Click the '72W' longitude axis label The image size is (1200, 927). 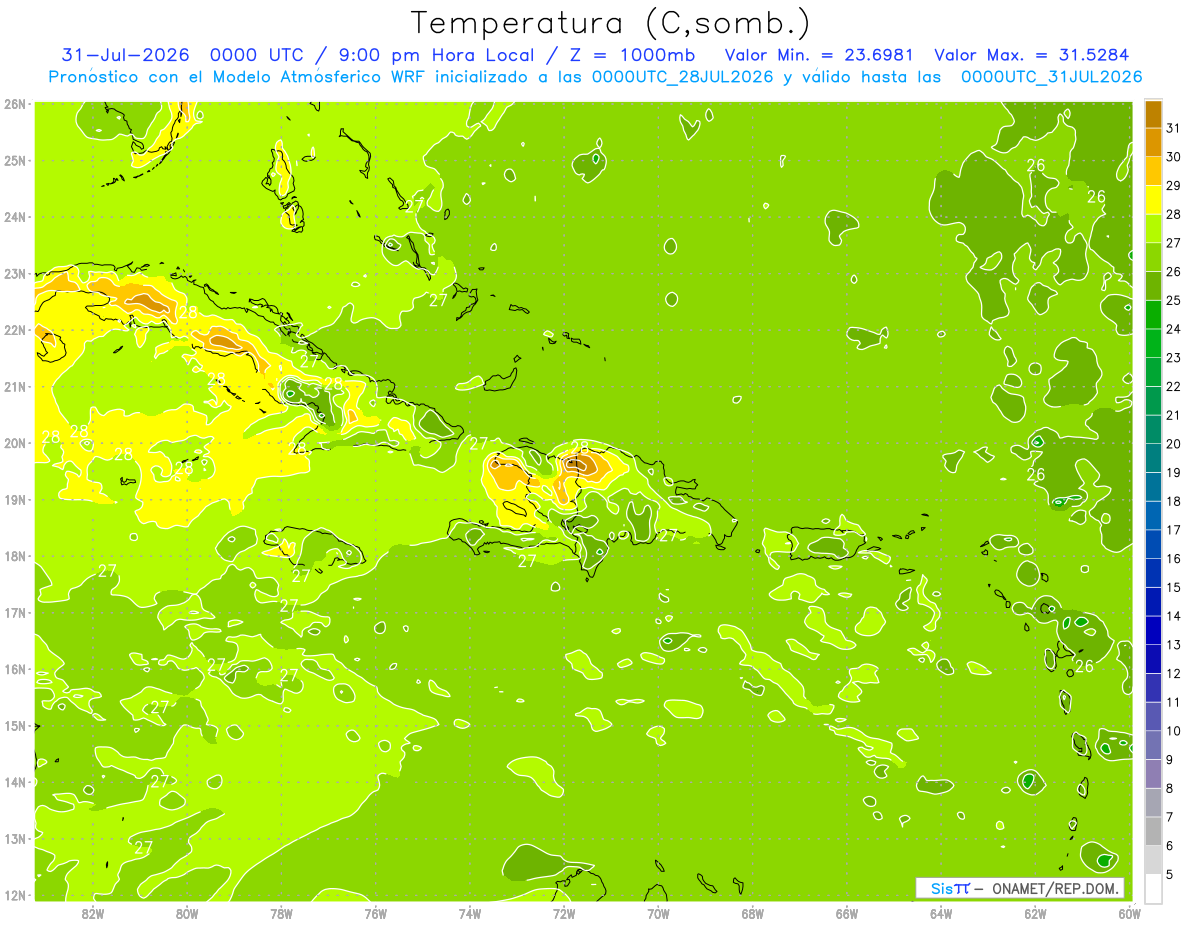coord(564,914)
